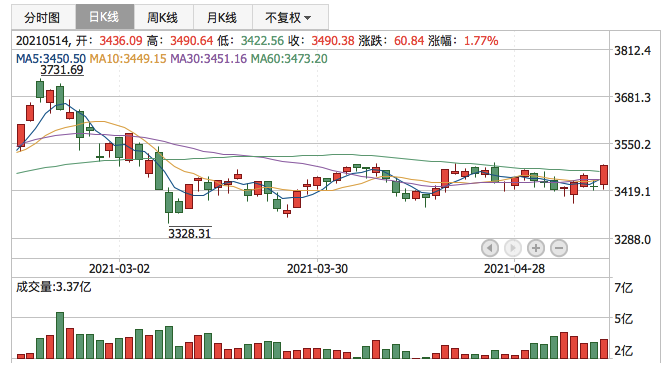This screenshot has height=368, width=668.
Task: Click the candlestick under the 3731.69 peak label
Action: coord(40,89)
